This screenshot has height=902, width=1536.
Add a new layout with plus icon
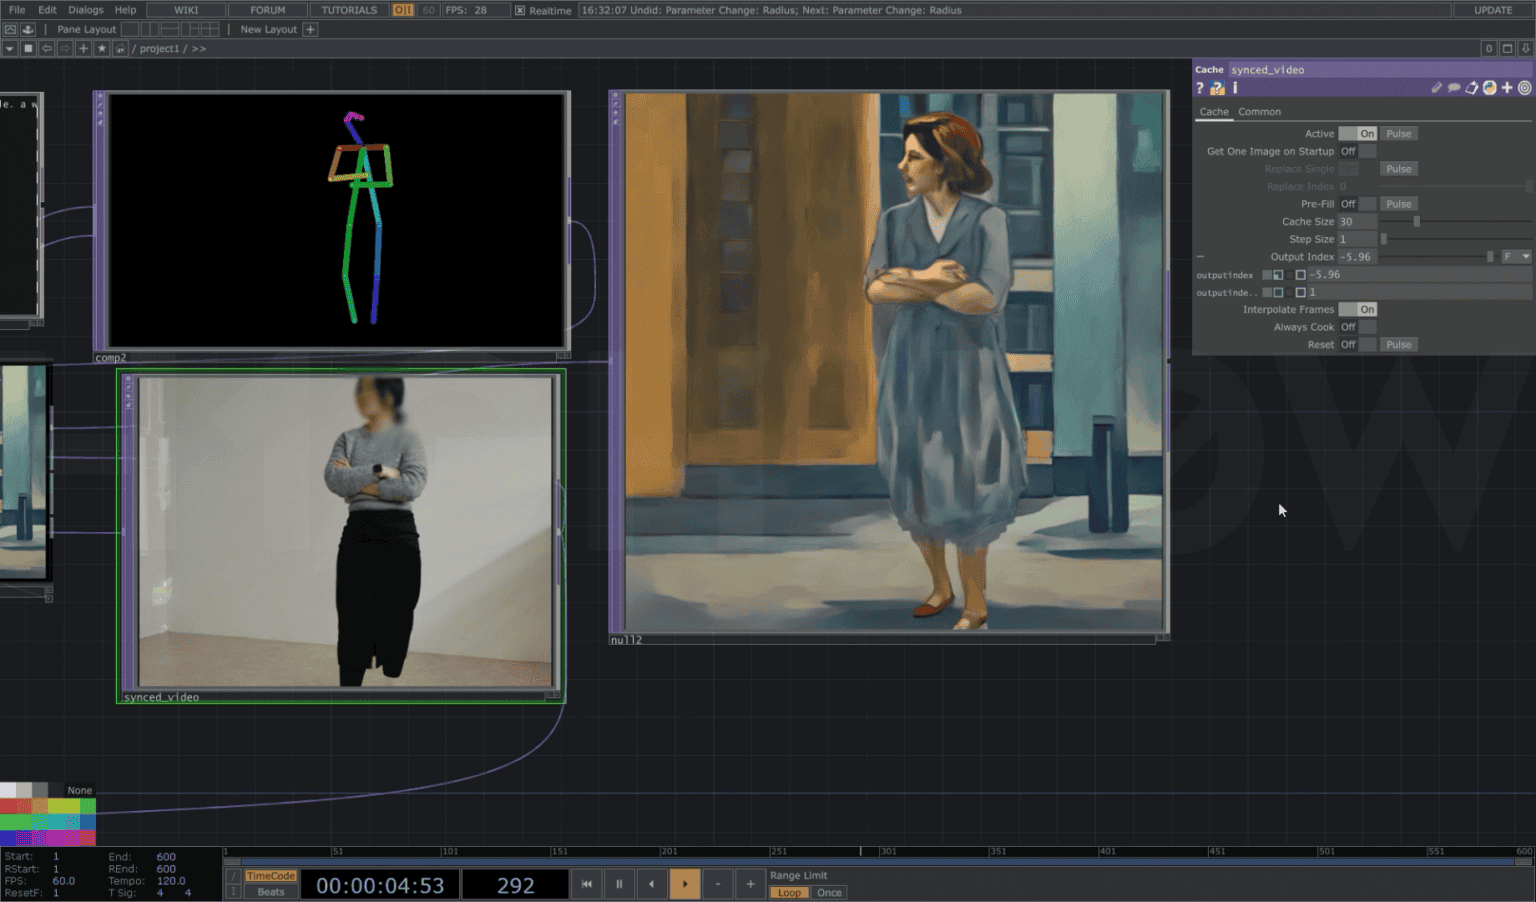(310, 29)
